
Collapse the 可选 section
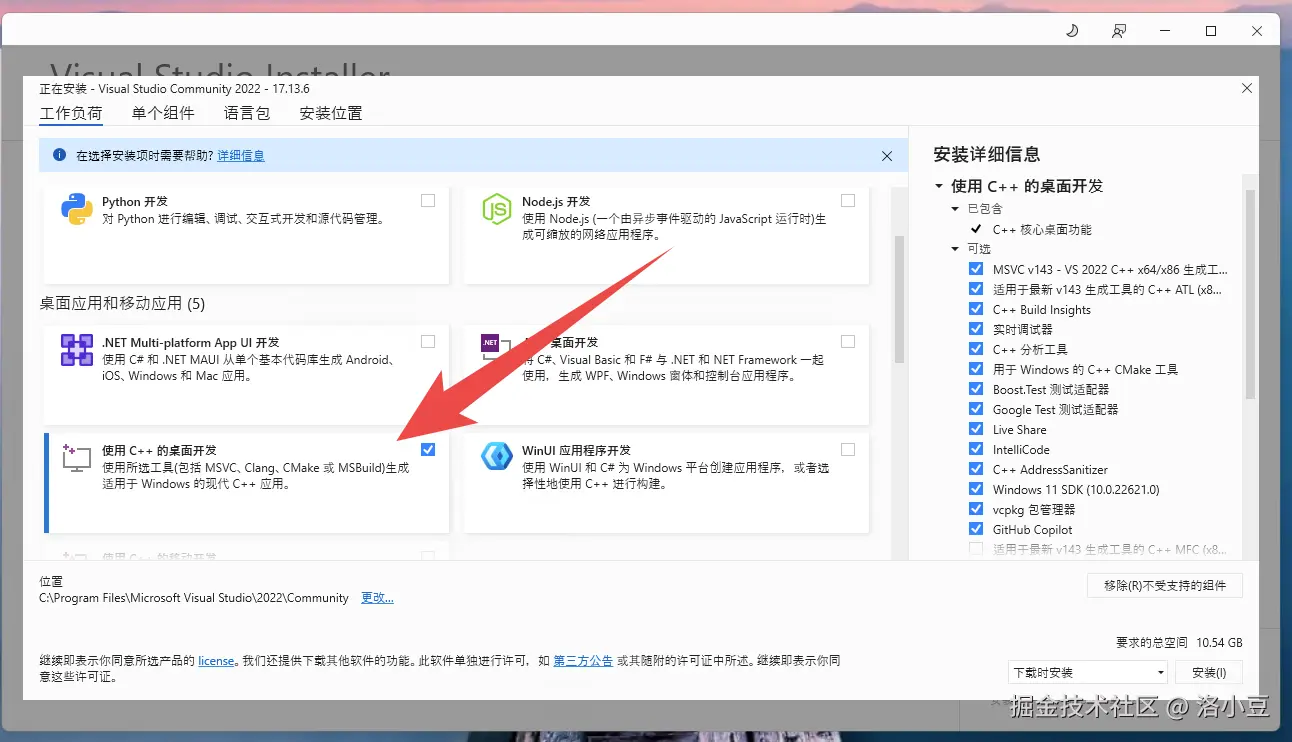click(x=955, y=249)
